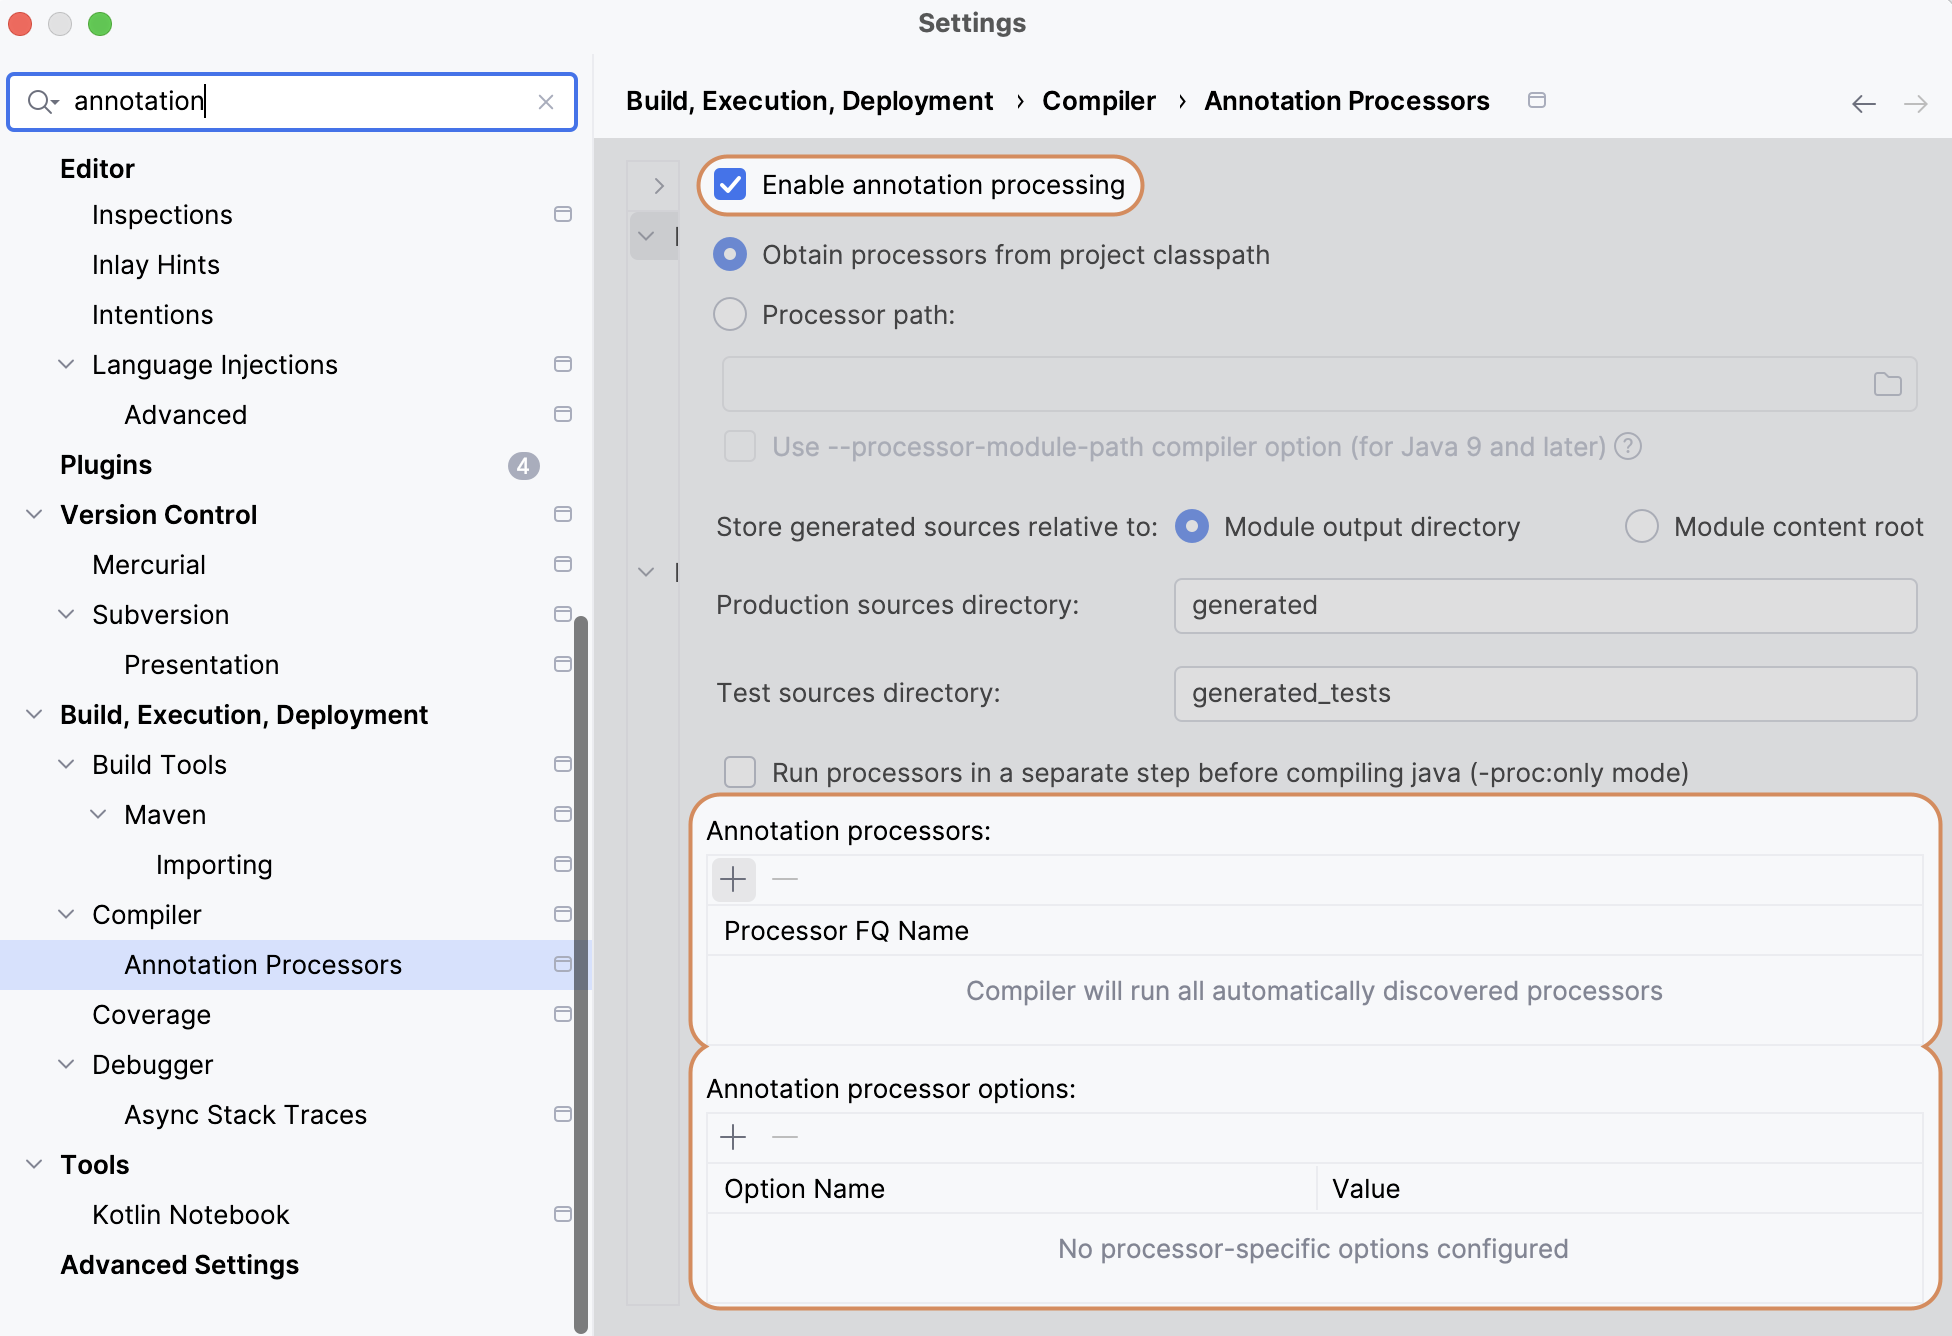This screenshot has width=1952, height=1336.
Task: Select the Module content root radio button
Action: [x=1641, y=526]
